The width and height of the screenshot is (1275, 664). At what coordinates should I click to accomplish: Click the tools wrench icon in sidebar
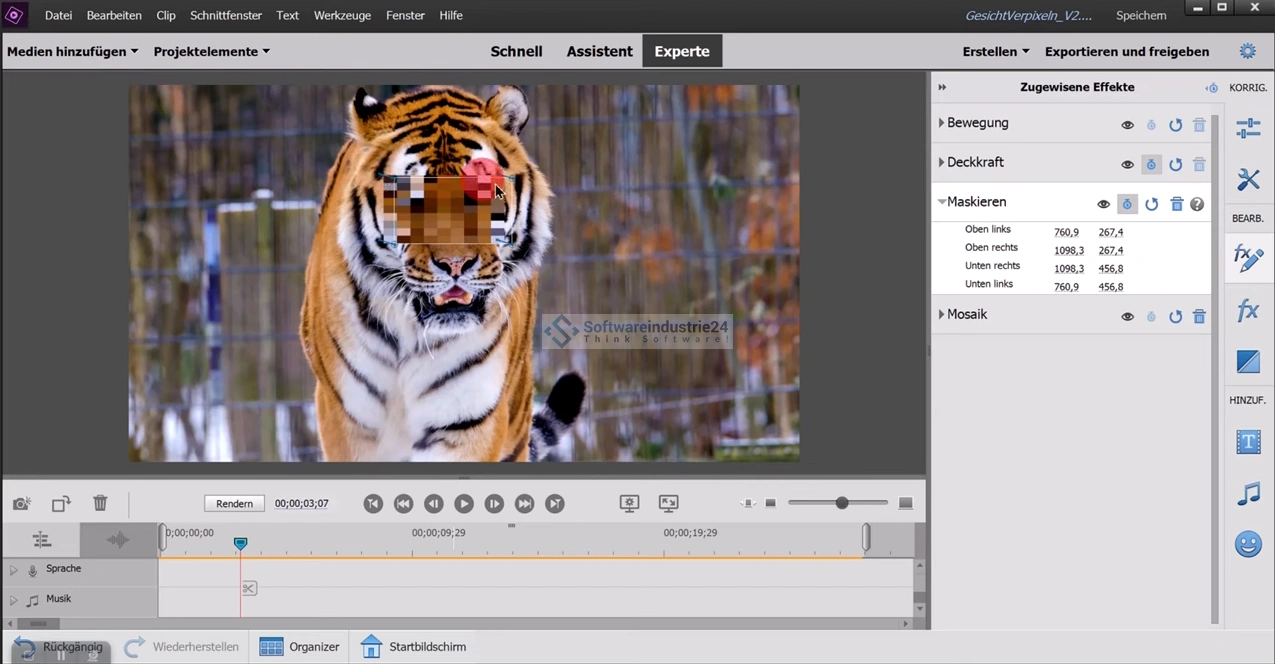click(1248, 180)
